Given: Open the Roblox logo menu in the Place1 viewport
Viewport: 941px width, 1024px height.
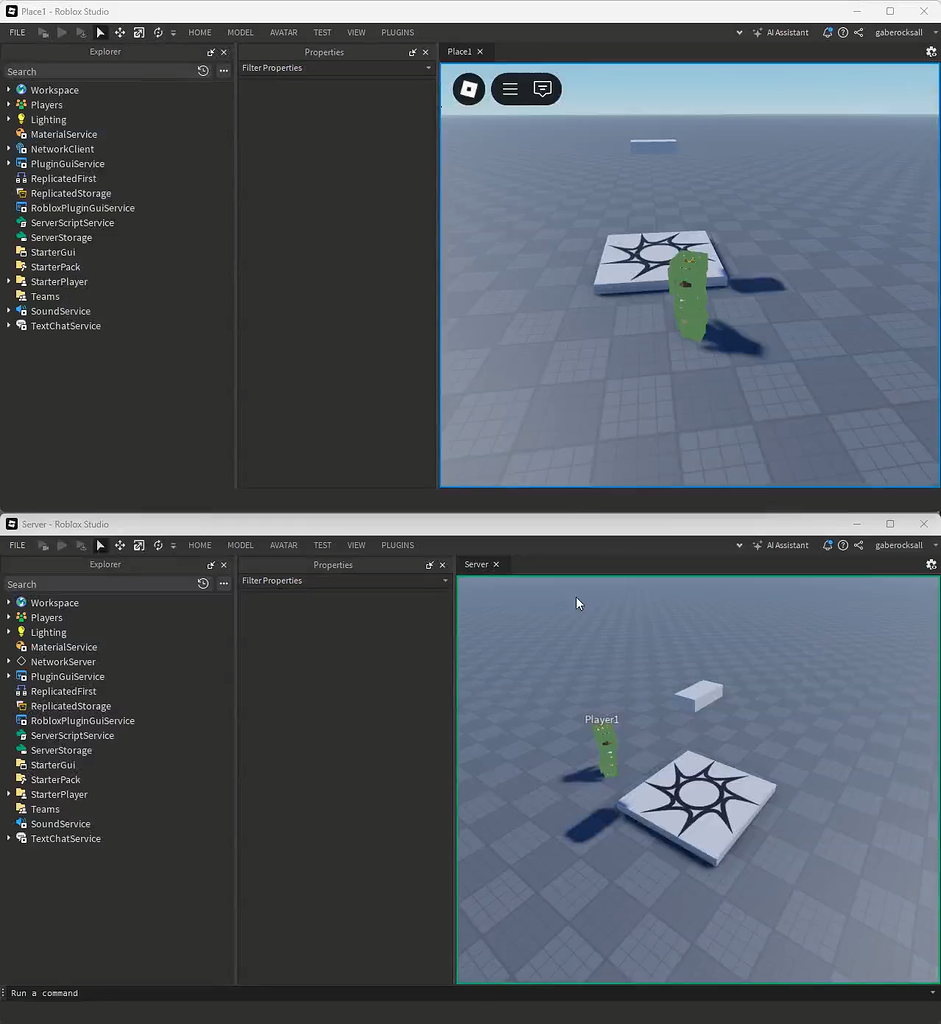Looking at the screenshot, I should click(x=469, y=89).
